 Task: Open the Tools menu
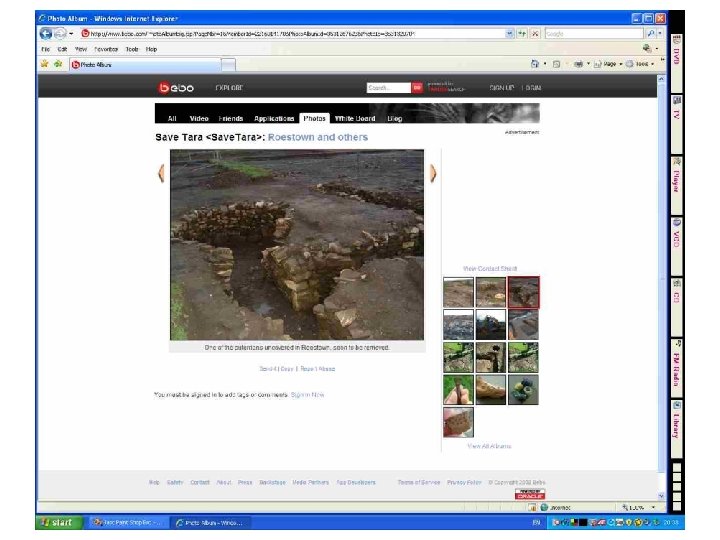(132, 49)
